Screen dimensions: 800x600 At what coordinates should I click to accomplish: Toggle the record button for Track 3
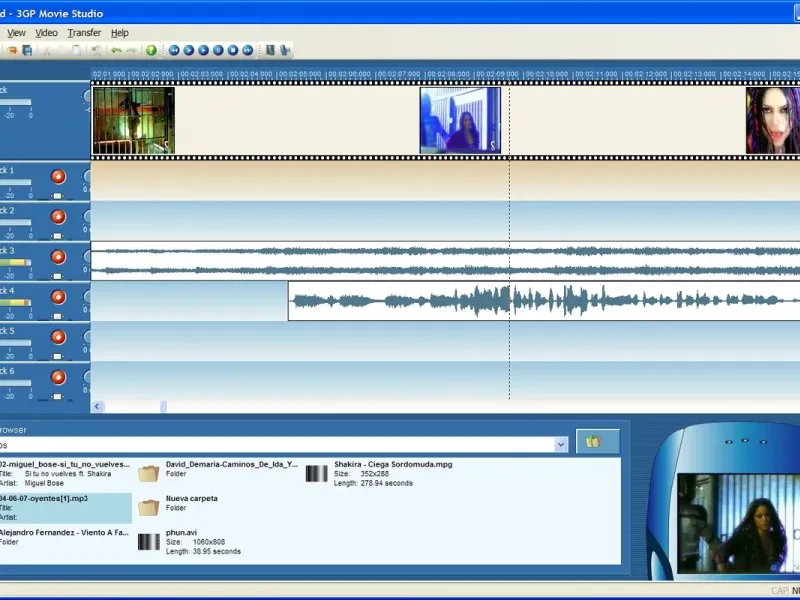point(58,257)
